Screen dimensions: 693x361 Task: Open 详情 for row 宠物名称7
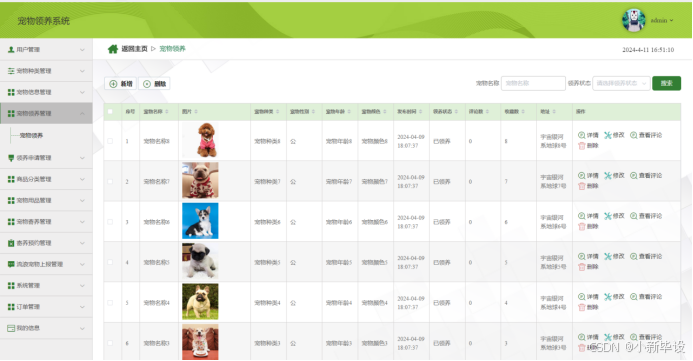[x=588, y=175]
